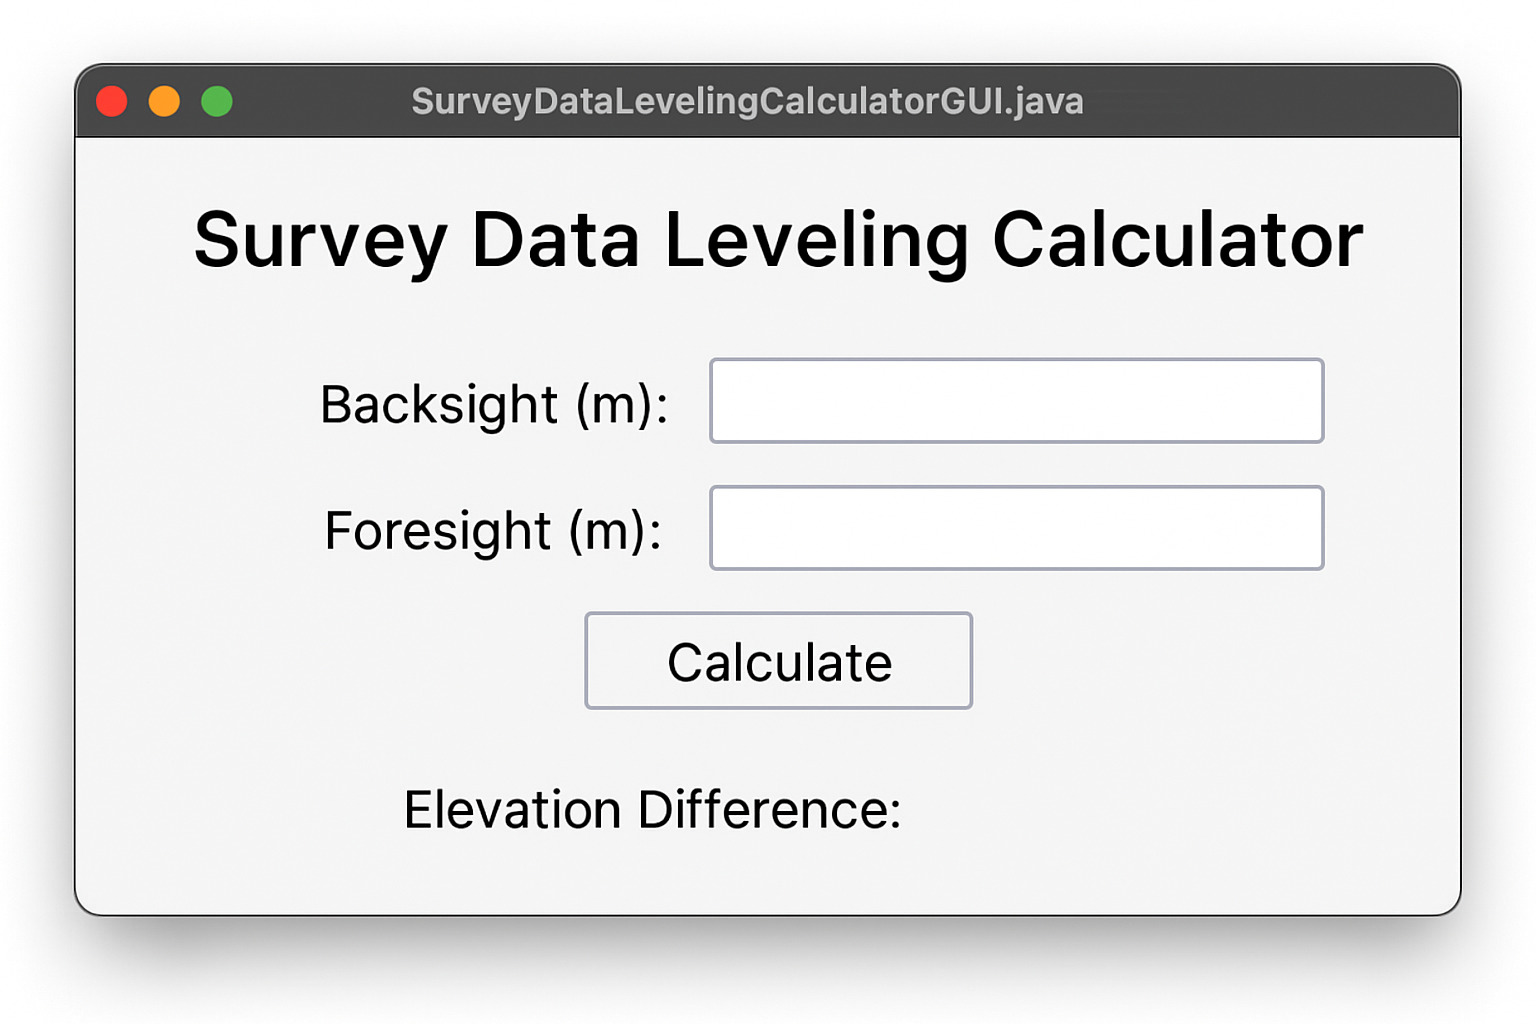Click the Foresight (m) label

[x=493, y=531]
